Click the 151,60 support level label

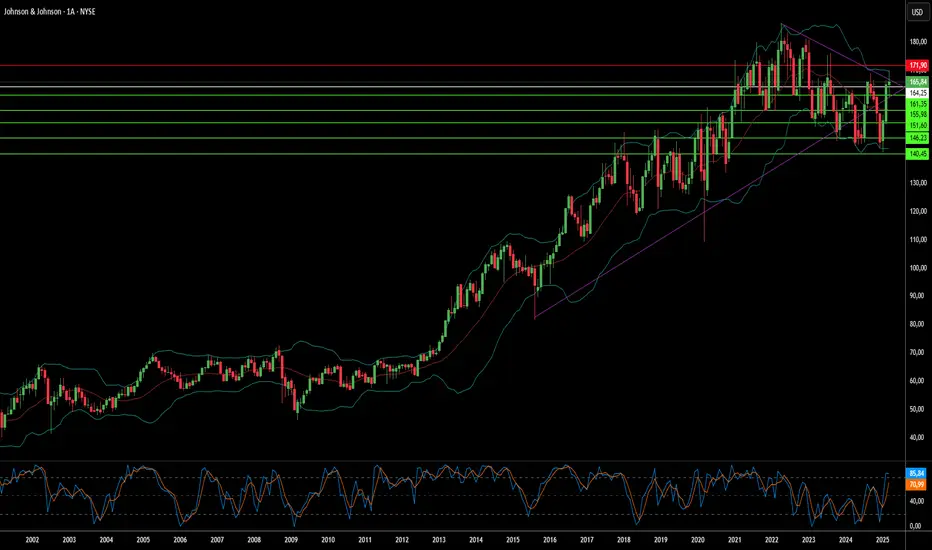[x=915, y=125]
